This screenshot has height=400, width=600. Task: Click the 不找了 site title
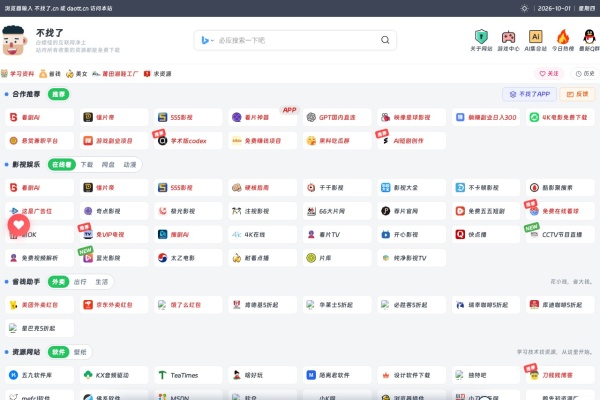coord(50,33)
